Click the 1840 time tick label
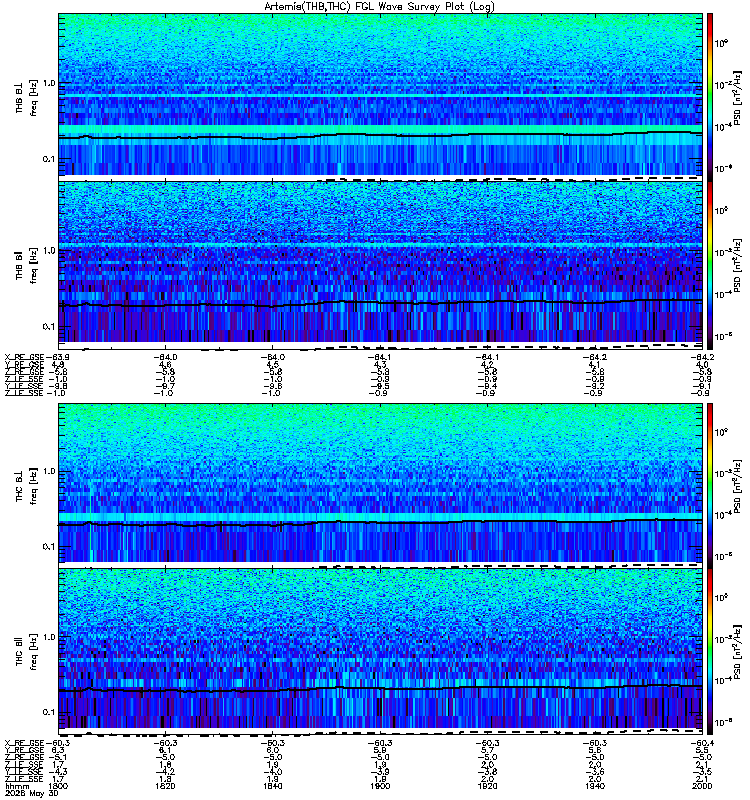Screen dimensions: 750x800 pyautogui.click(x=272, y=786)
